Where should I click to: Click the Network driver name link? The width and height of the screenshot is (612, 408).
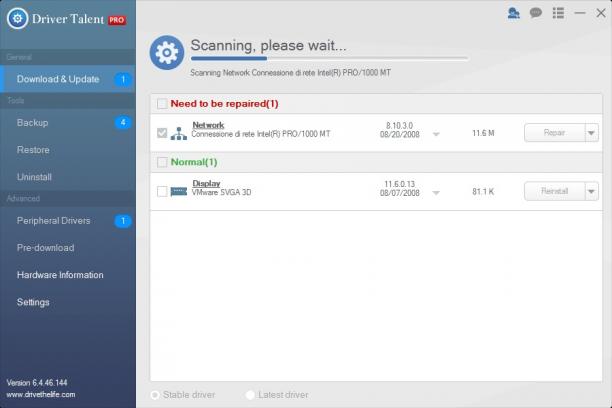pyautogui.click(x=208, y=125)
